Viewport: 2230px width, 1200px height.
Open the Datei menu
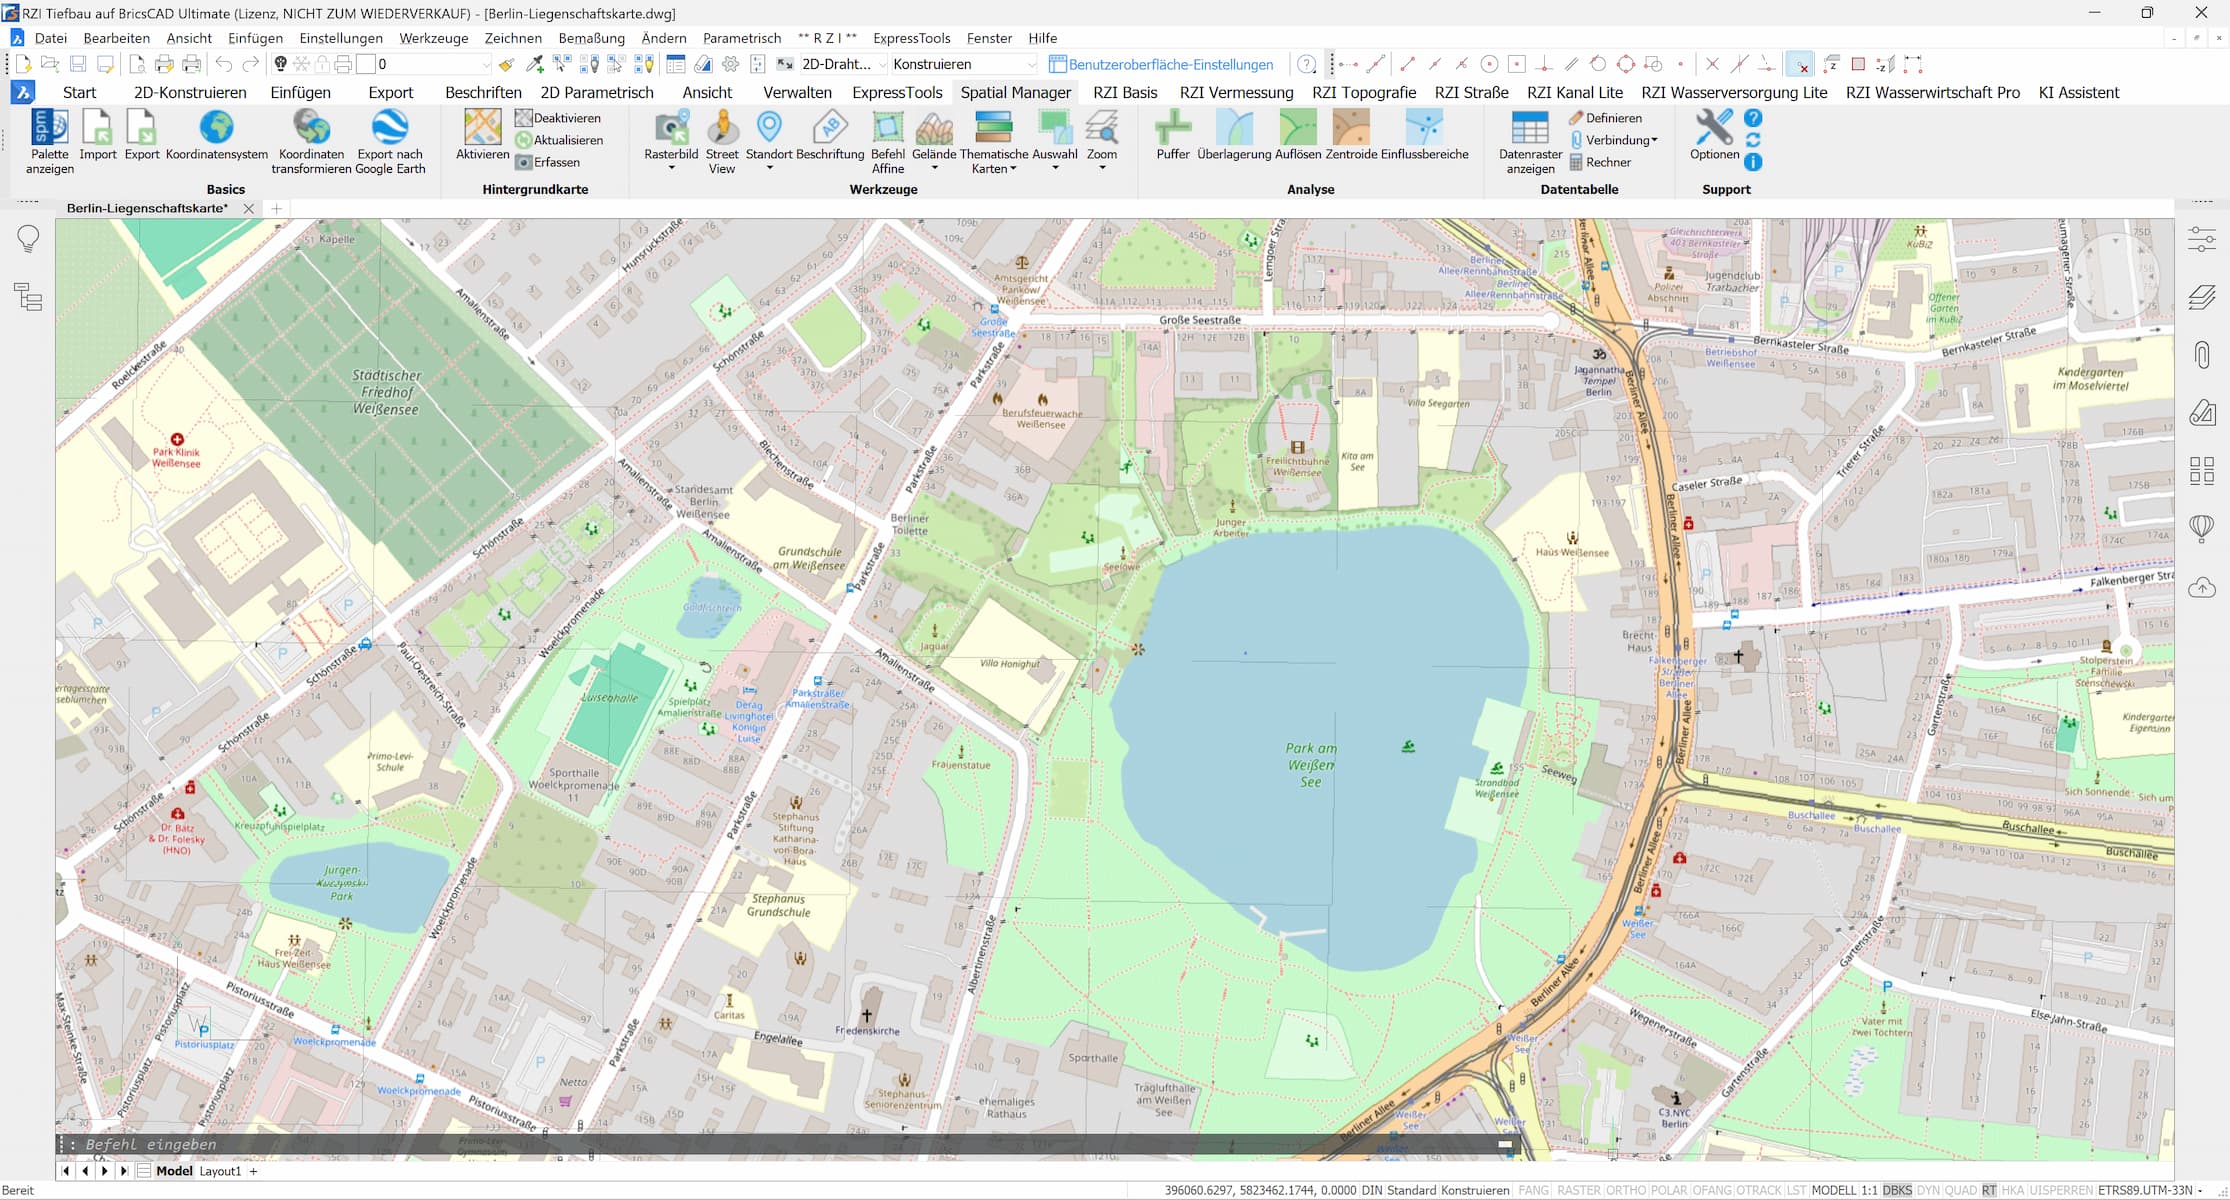pos(51,38)
